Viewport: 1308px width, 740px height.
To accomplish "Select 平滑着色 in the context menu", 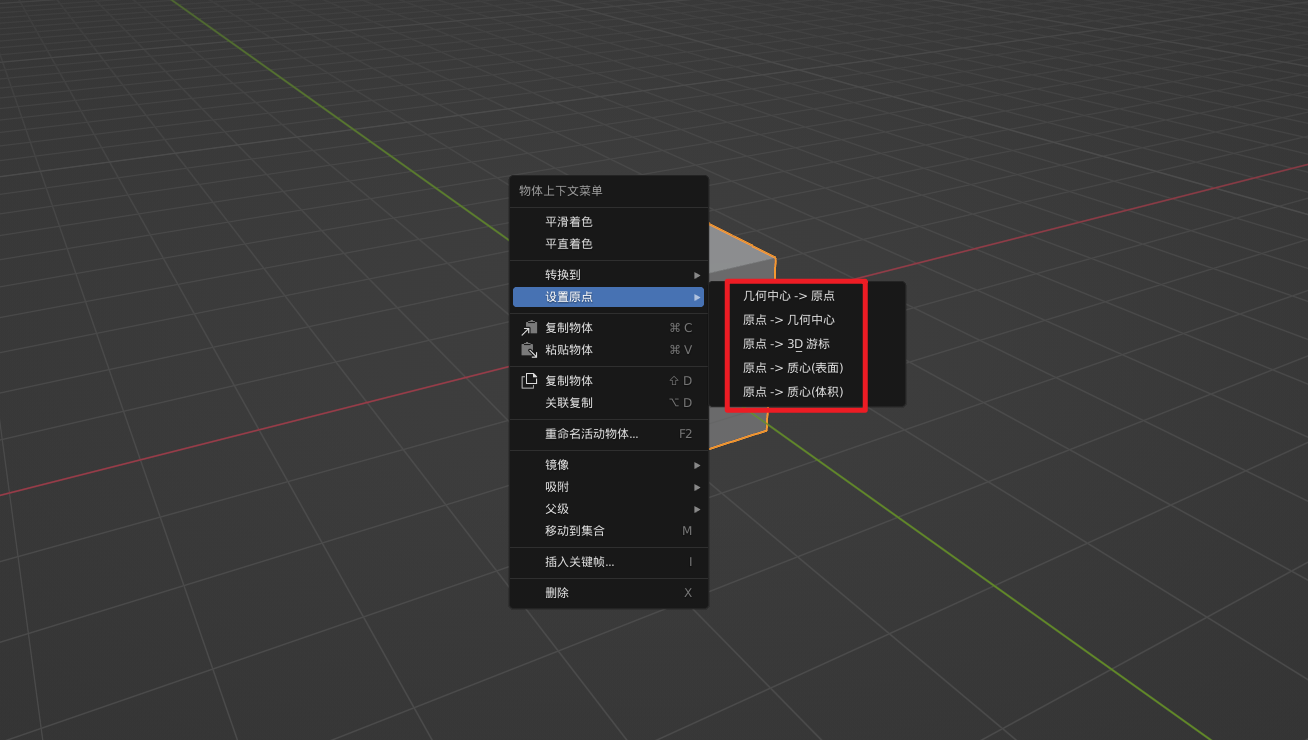I will [608, 222].
